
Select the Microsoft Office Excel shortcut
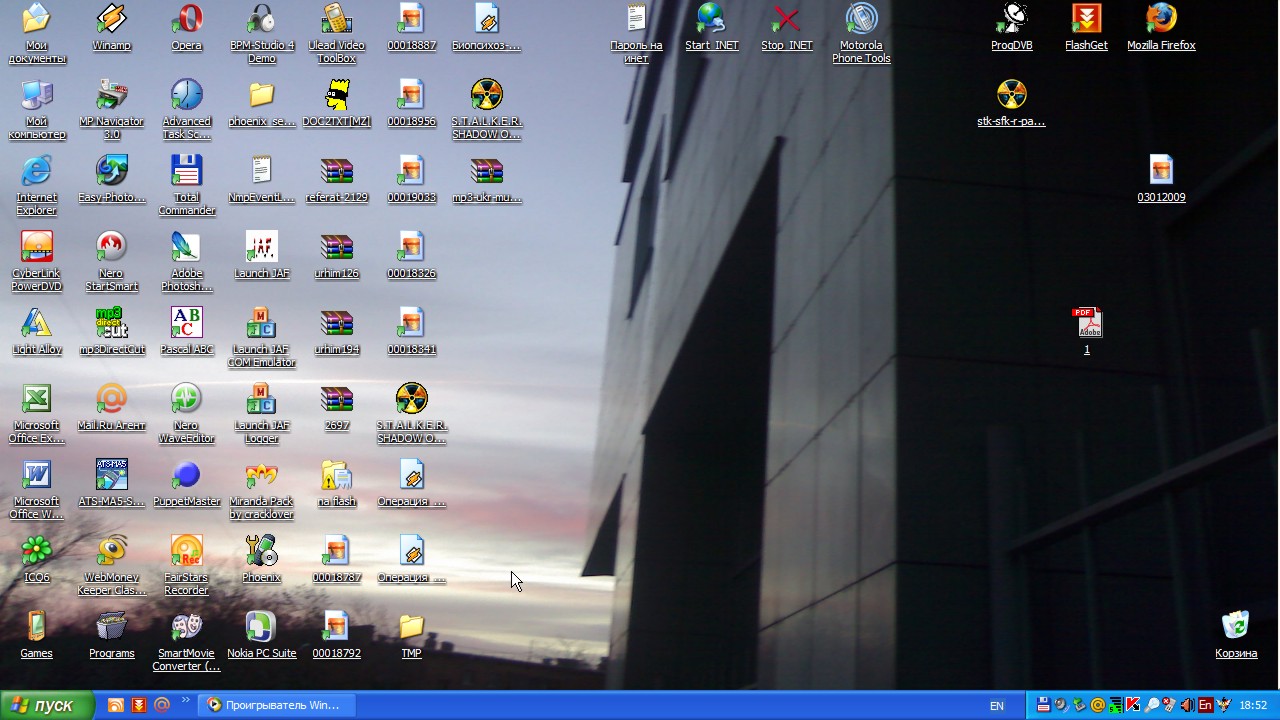point(36,412)
